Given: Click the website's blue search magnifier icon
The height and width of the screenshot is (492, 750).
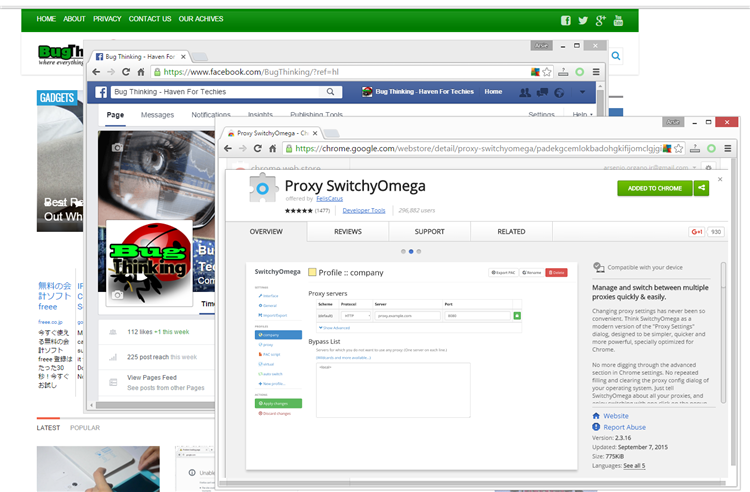Looking at the screenshot, I should [616, 56].
